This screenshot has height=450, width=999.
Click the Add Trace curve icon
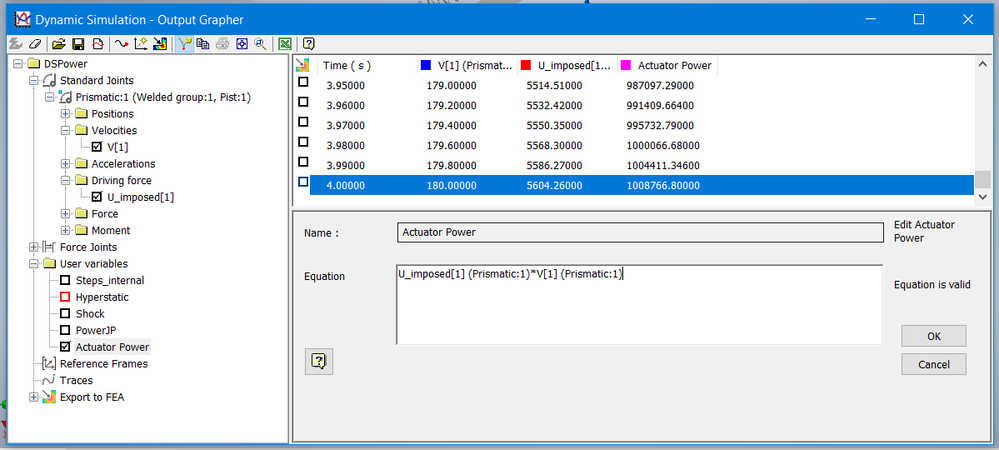coord(122,44)
